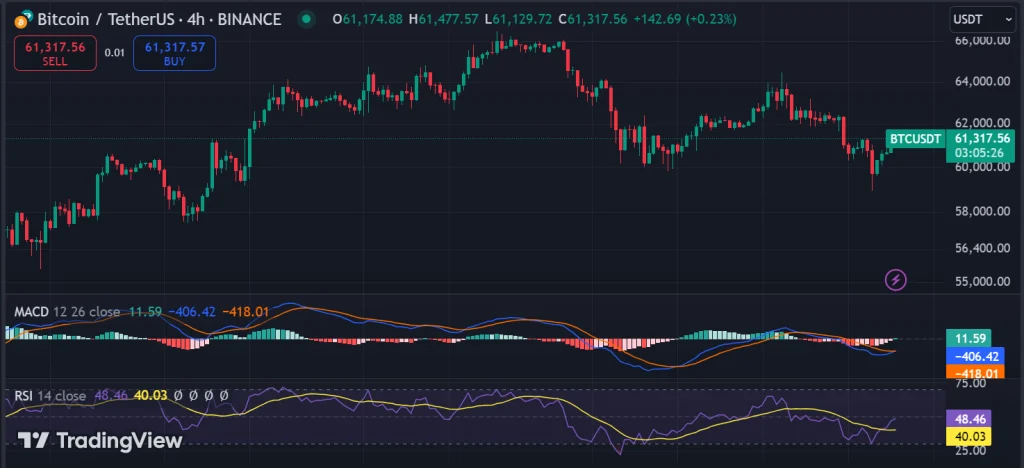Select the RSI indicator label
1024x468 pixels.
click(24, 396)
